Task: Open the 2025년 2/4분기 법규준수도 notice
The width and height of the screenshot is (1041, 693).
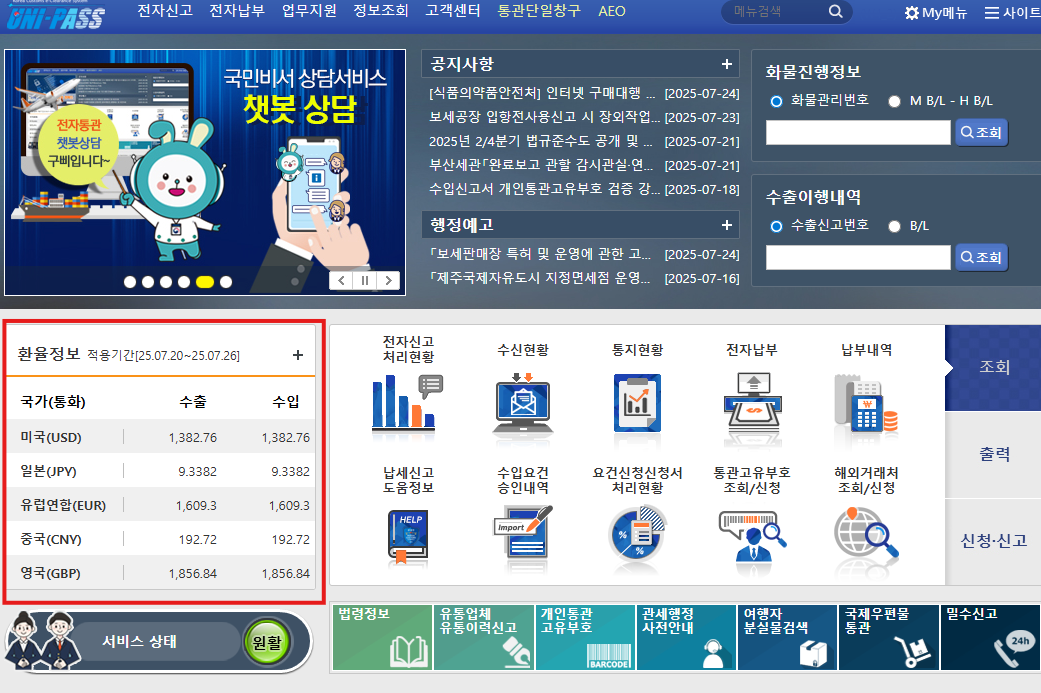Action: (x=540, y=141)
